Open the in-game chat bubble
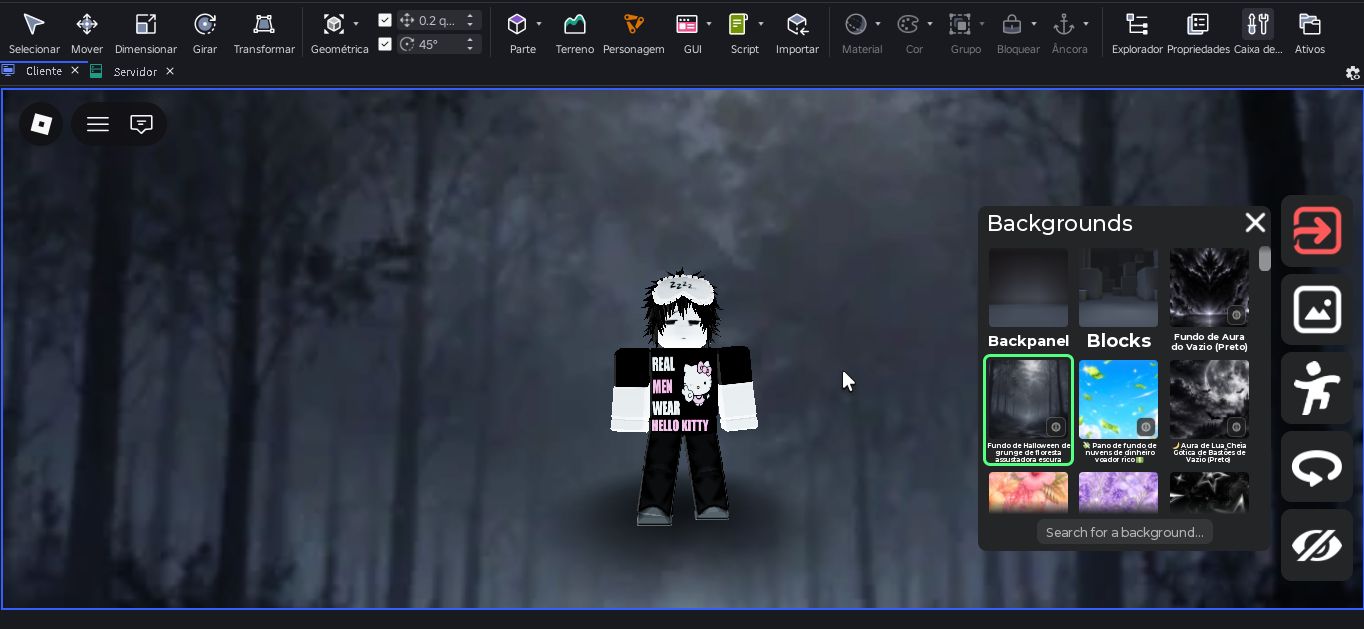 coord(142,124)
